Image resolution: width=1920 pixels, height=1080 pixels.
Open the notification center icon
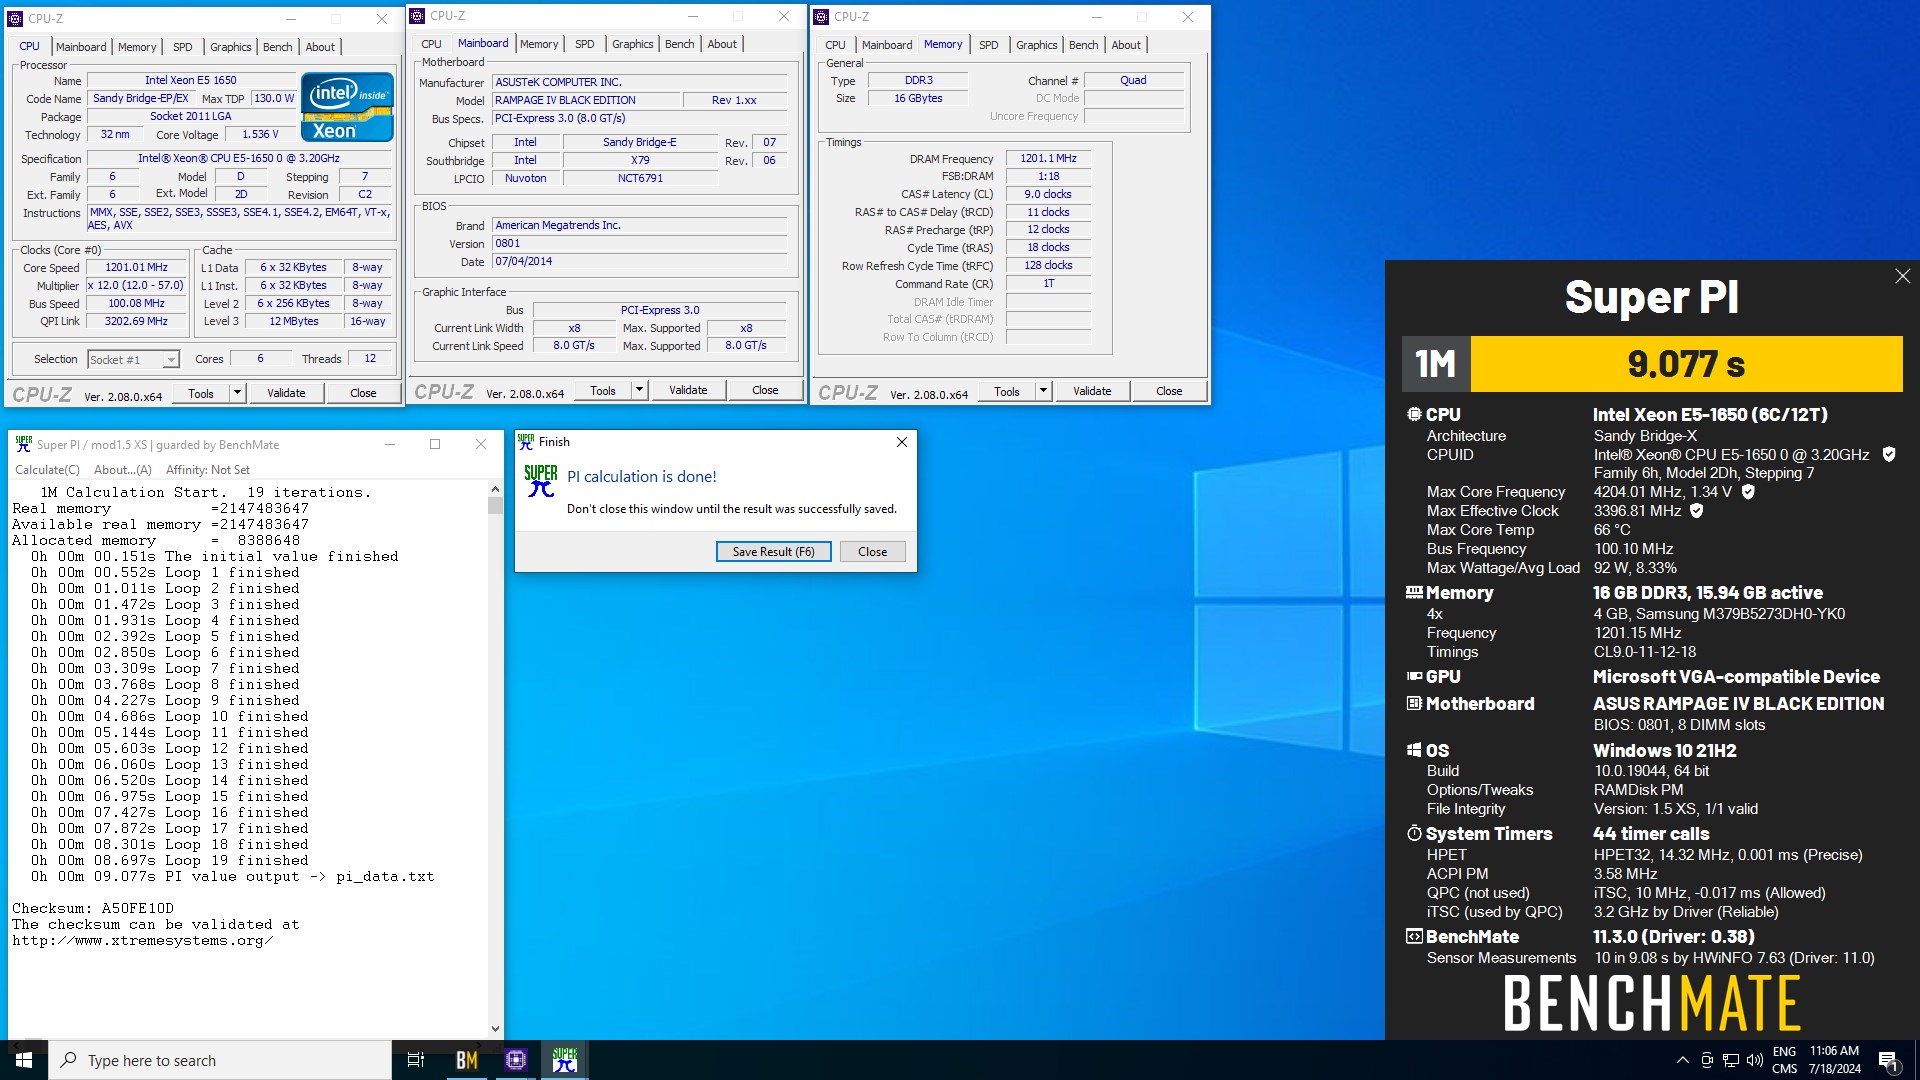click(1889, 1061)
